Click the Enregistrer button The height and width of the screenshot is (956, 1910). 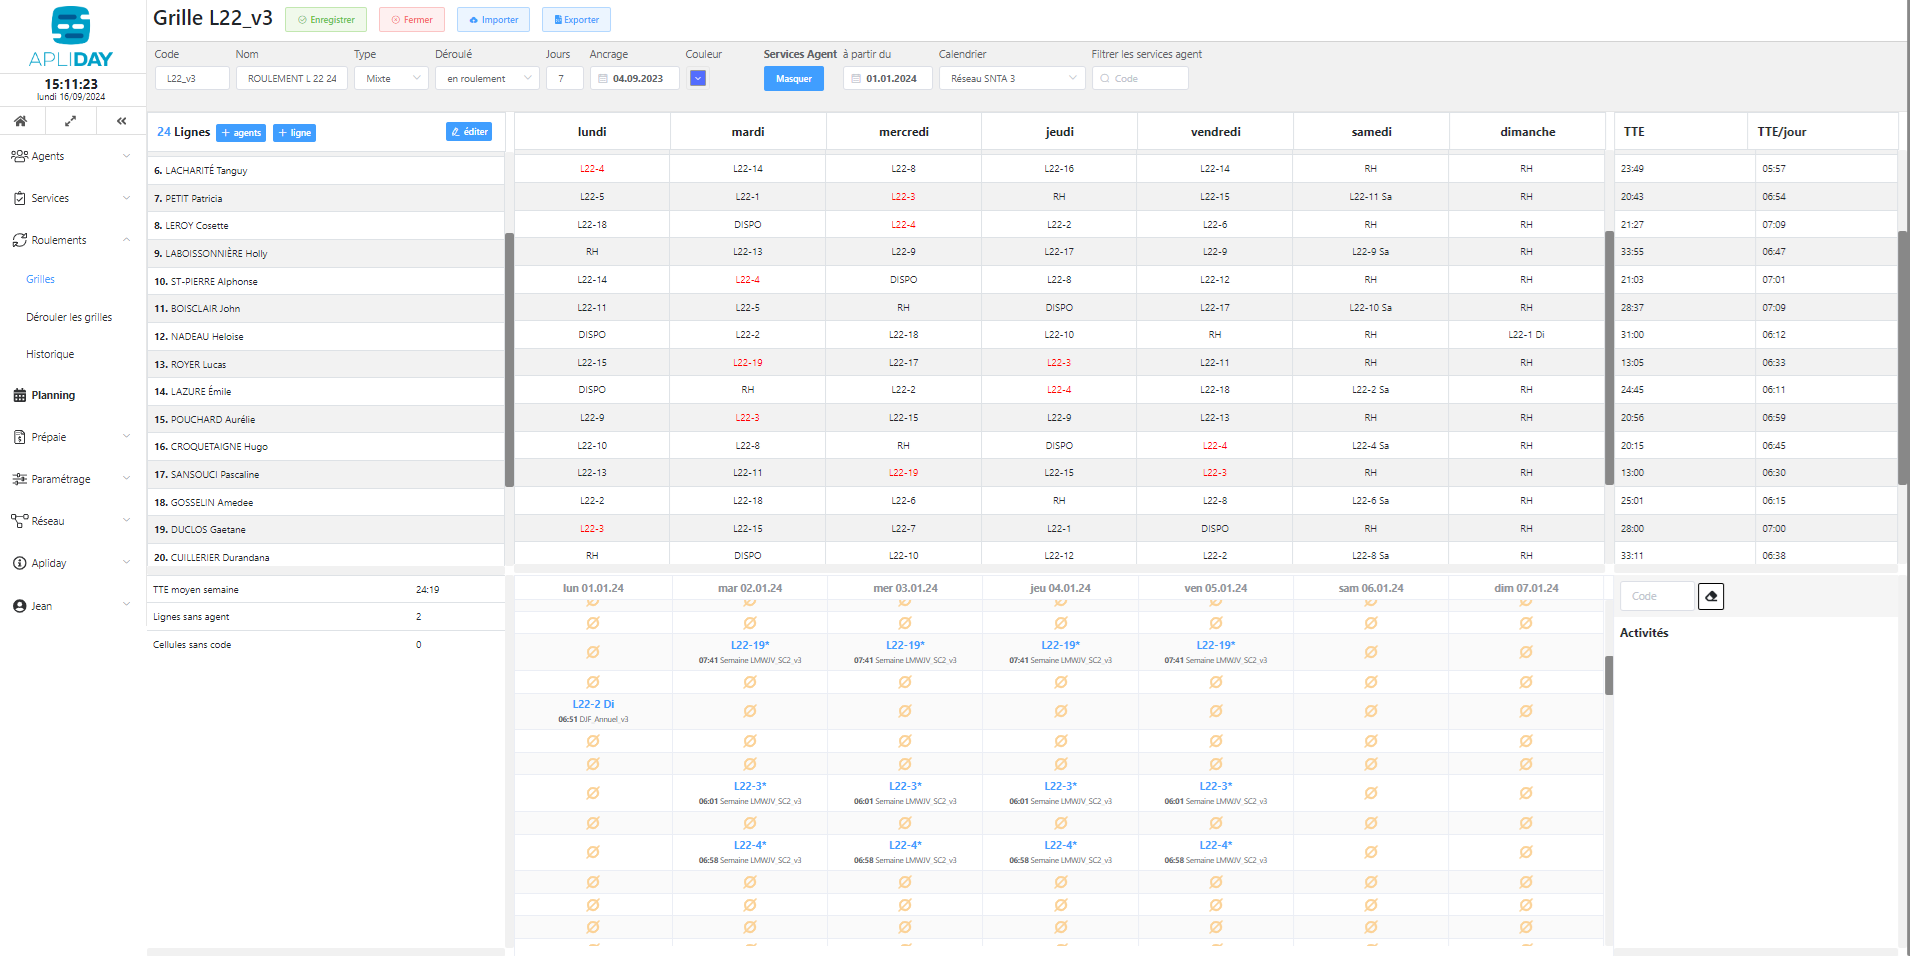(x=326, y=20)
